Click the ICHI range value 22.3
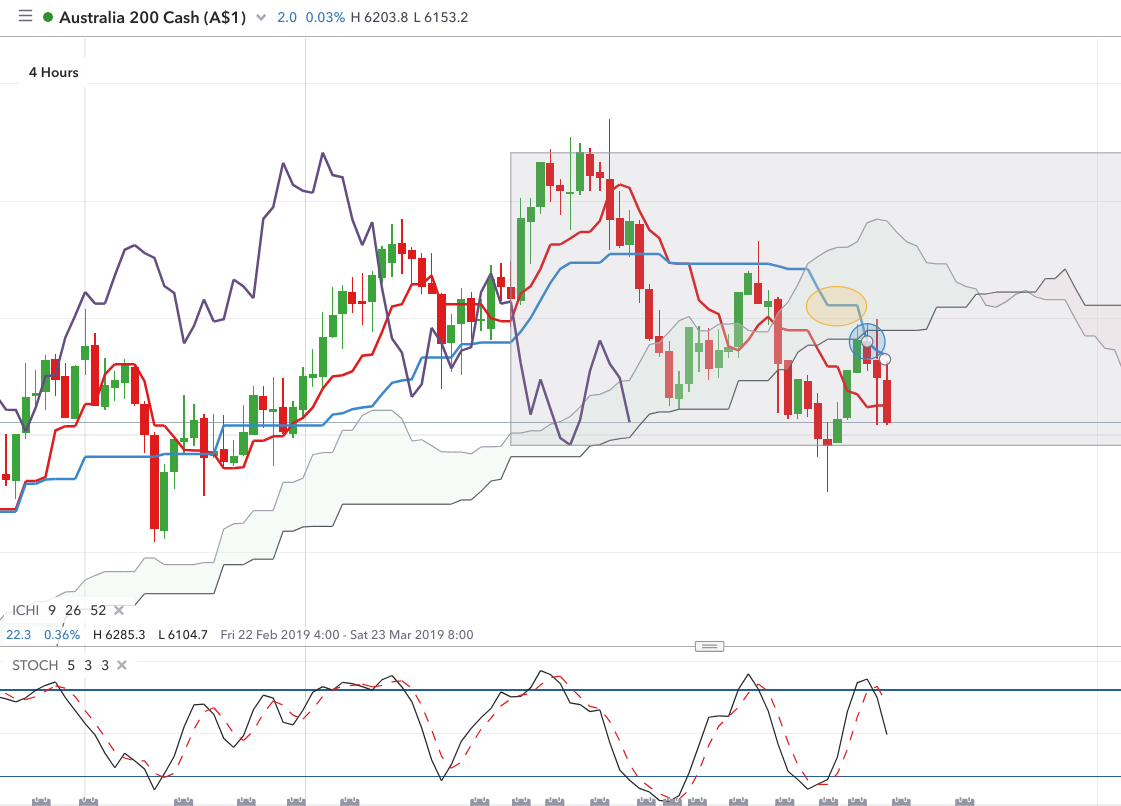This screenshot has height=806, width=1121. tap(19, 634)
